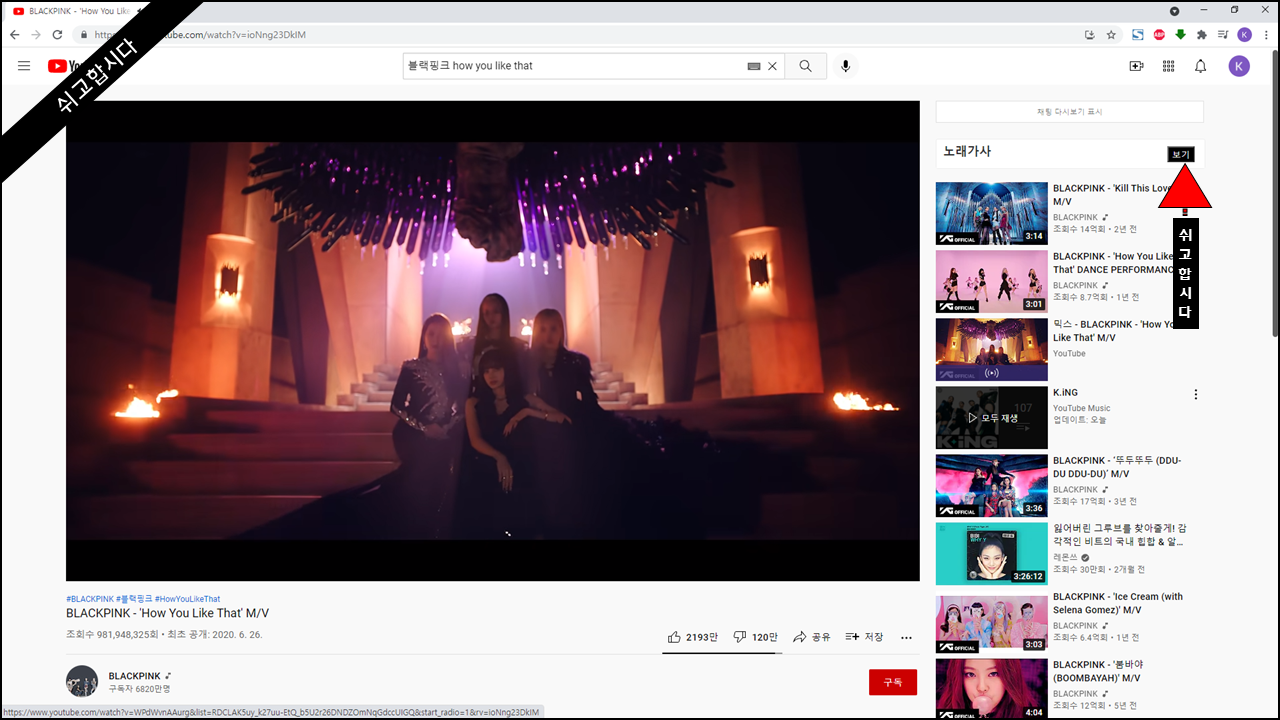Run the search with the magnifier button
The height and width of the screenshot is (720, 1280).
(x=806, y=66)
